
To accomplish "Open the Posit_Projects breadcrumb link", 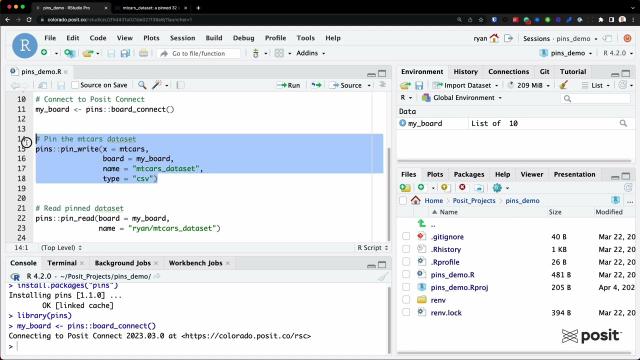I will (x=473, y=200).
